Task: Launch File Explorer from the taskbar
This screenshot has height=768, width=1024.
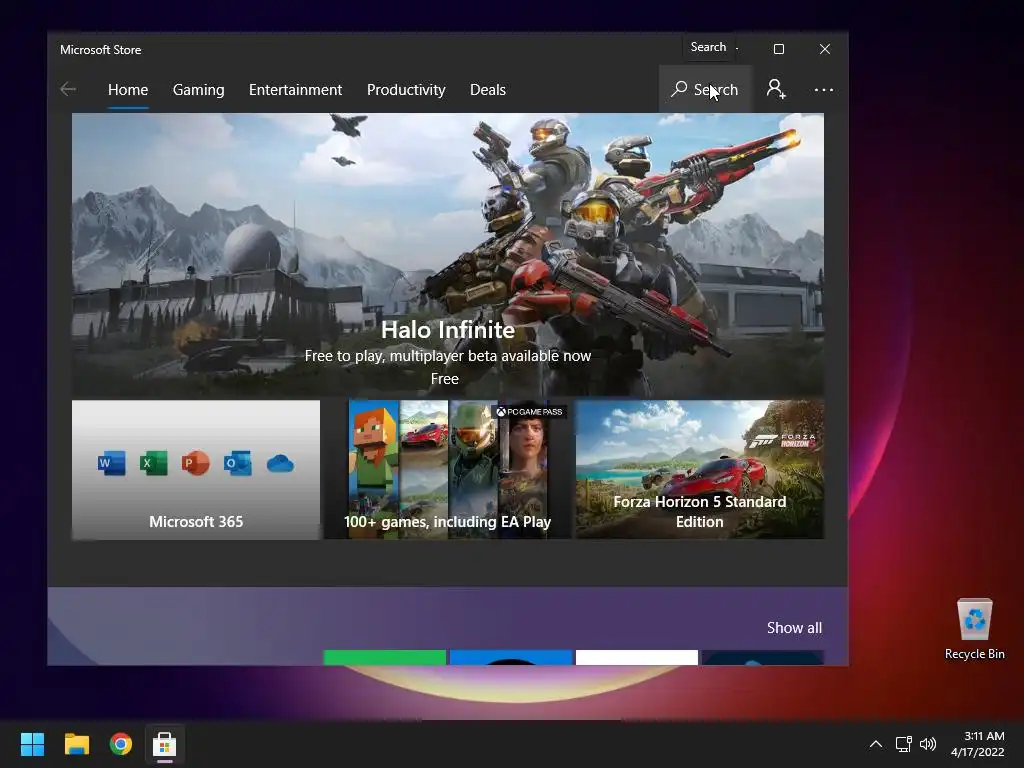Action: tap(76, 744)
